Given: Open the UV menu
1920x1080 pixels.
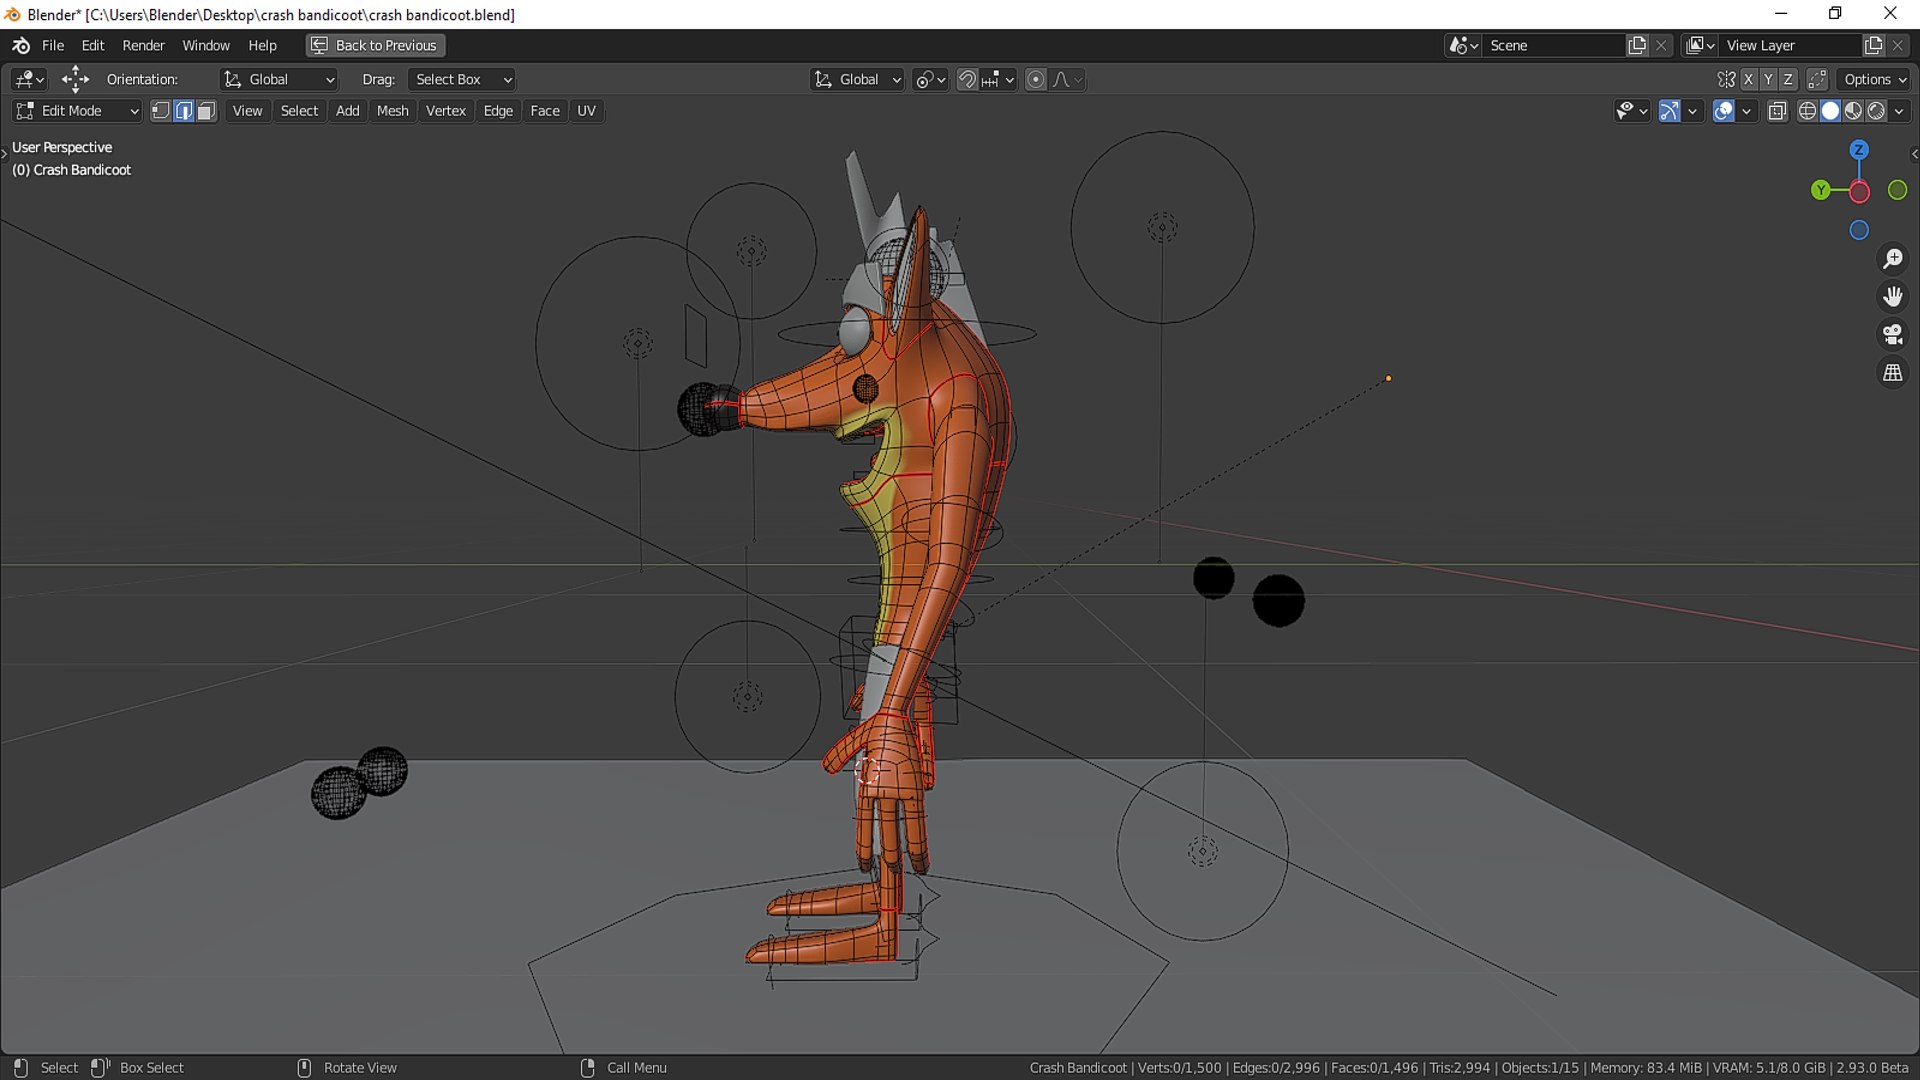Looking at the screenshot, I should click(x=586, y=111).
